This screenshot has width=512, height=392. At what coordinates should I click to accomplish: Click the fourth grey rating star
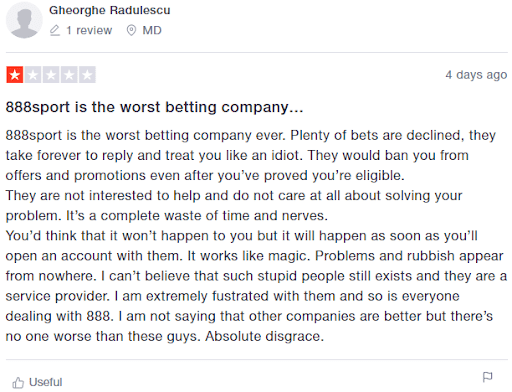point(69,75)
